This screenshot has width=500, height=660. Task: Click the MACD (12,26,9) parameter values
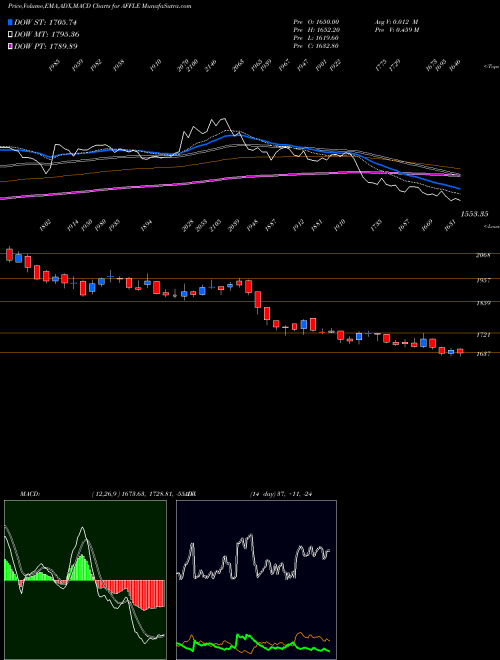tap(139, 493)
